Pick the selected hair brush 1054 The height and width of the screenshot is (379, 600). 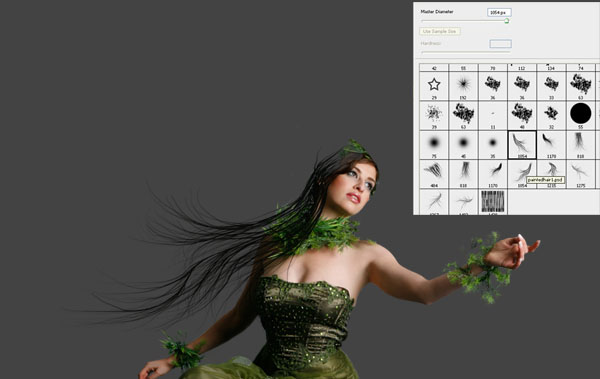pyautogui.click(x=522, y=145)
